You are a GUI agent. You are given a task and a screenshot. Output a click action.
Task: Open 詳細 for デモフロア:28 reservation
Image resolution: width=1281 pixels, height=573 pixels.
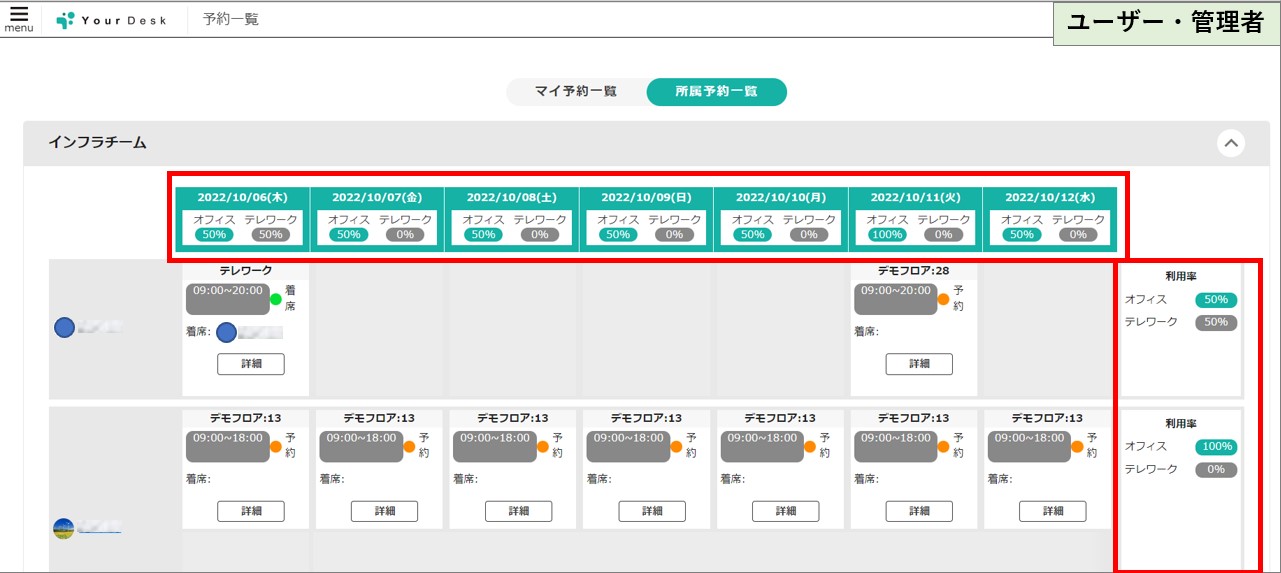coord(919,364)
